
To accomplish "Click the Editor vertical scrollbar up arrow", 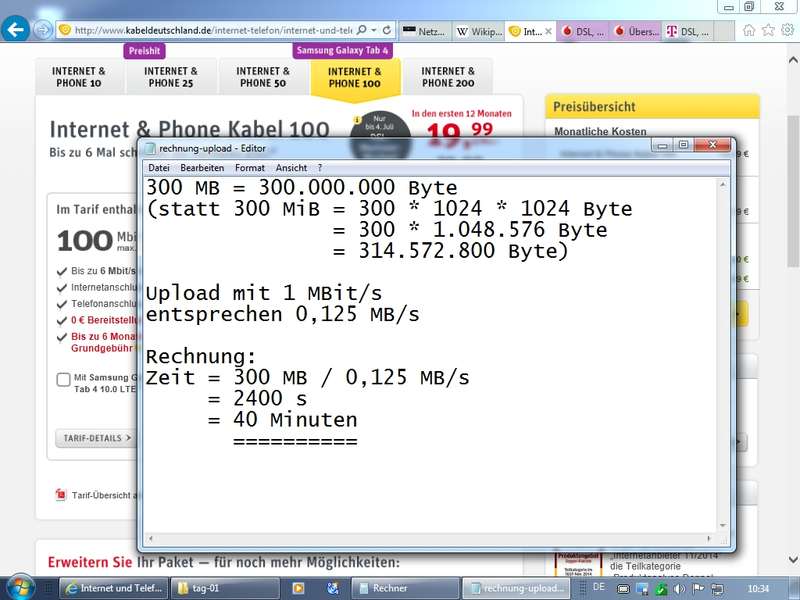I will [723, 184].
